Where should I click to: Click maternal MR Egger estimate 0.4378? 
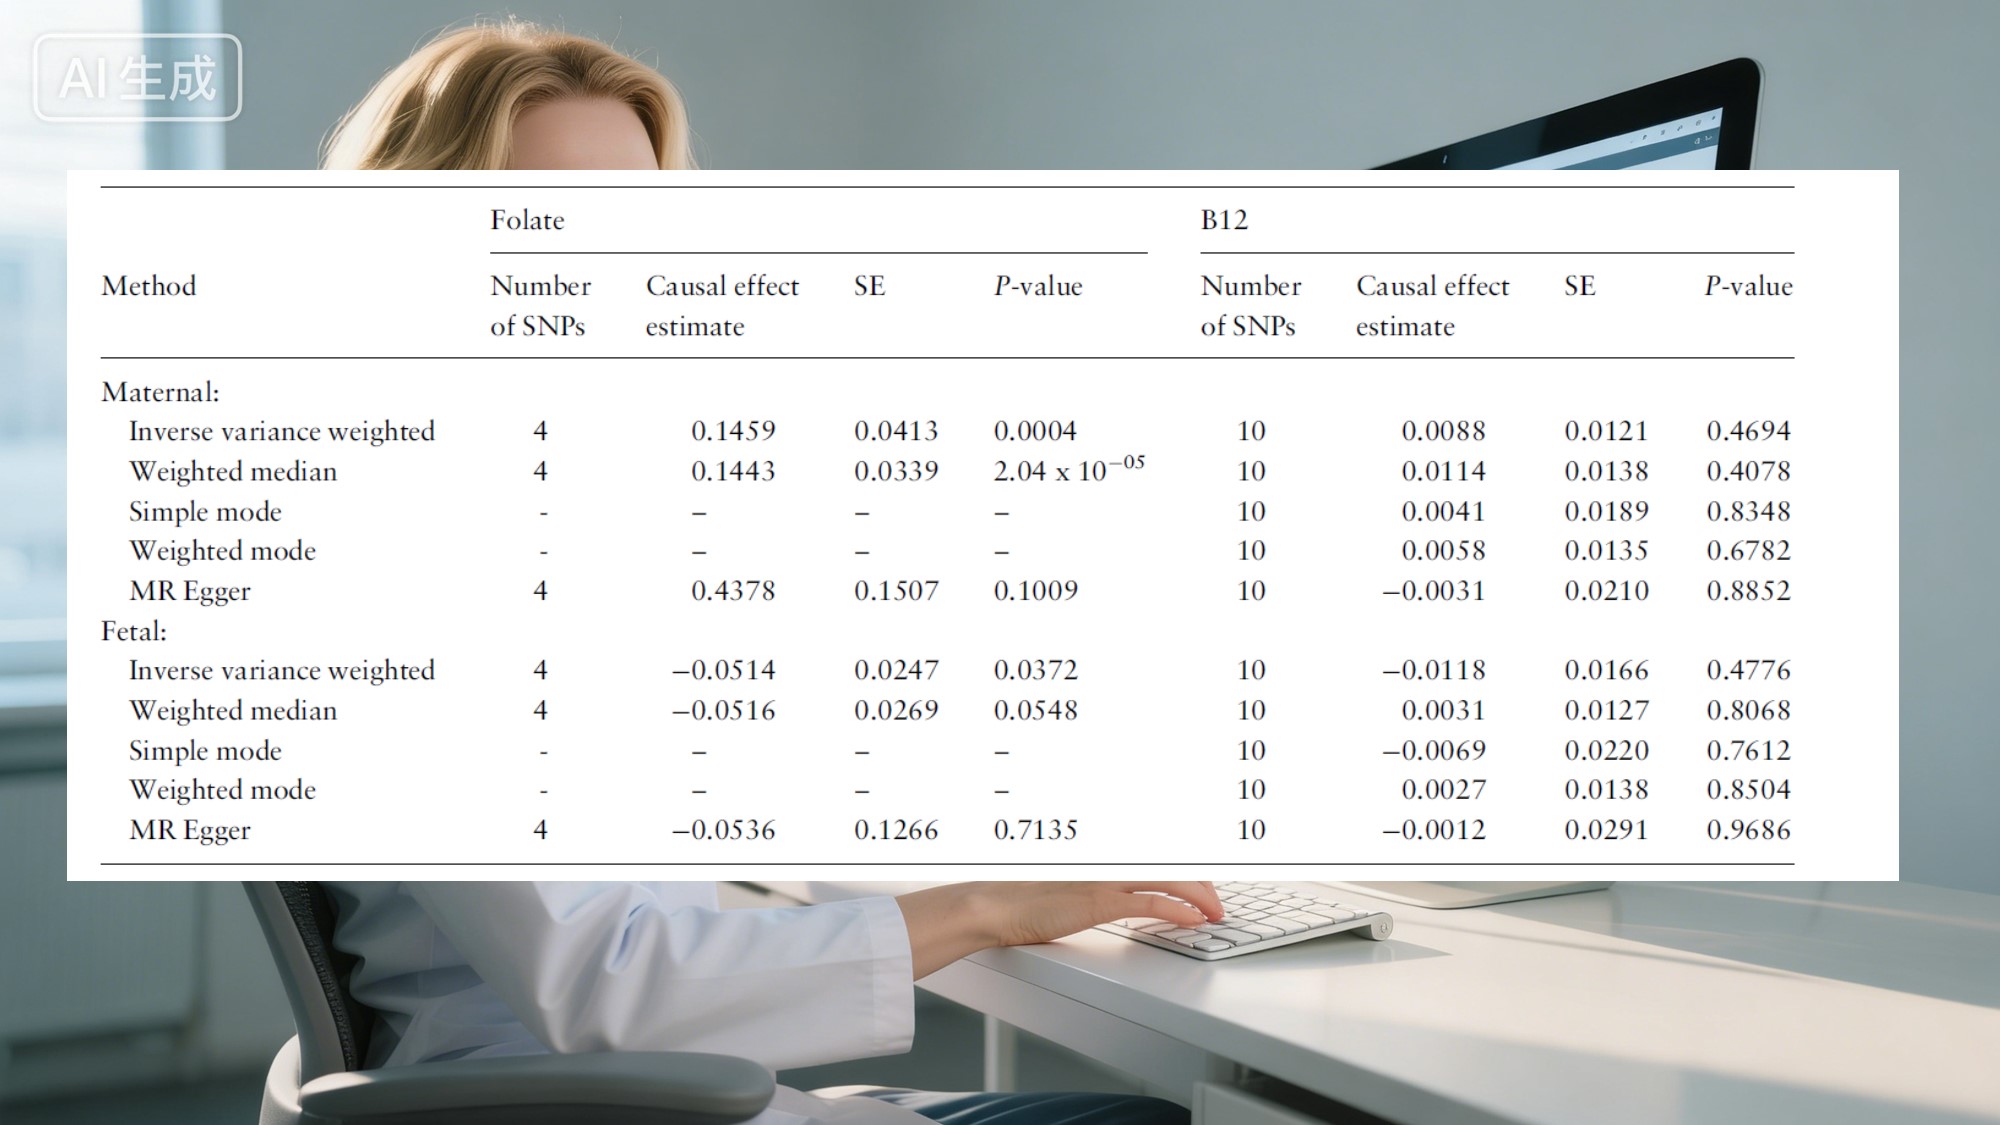coord(733,590)
